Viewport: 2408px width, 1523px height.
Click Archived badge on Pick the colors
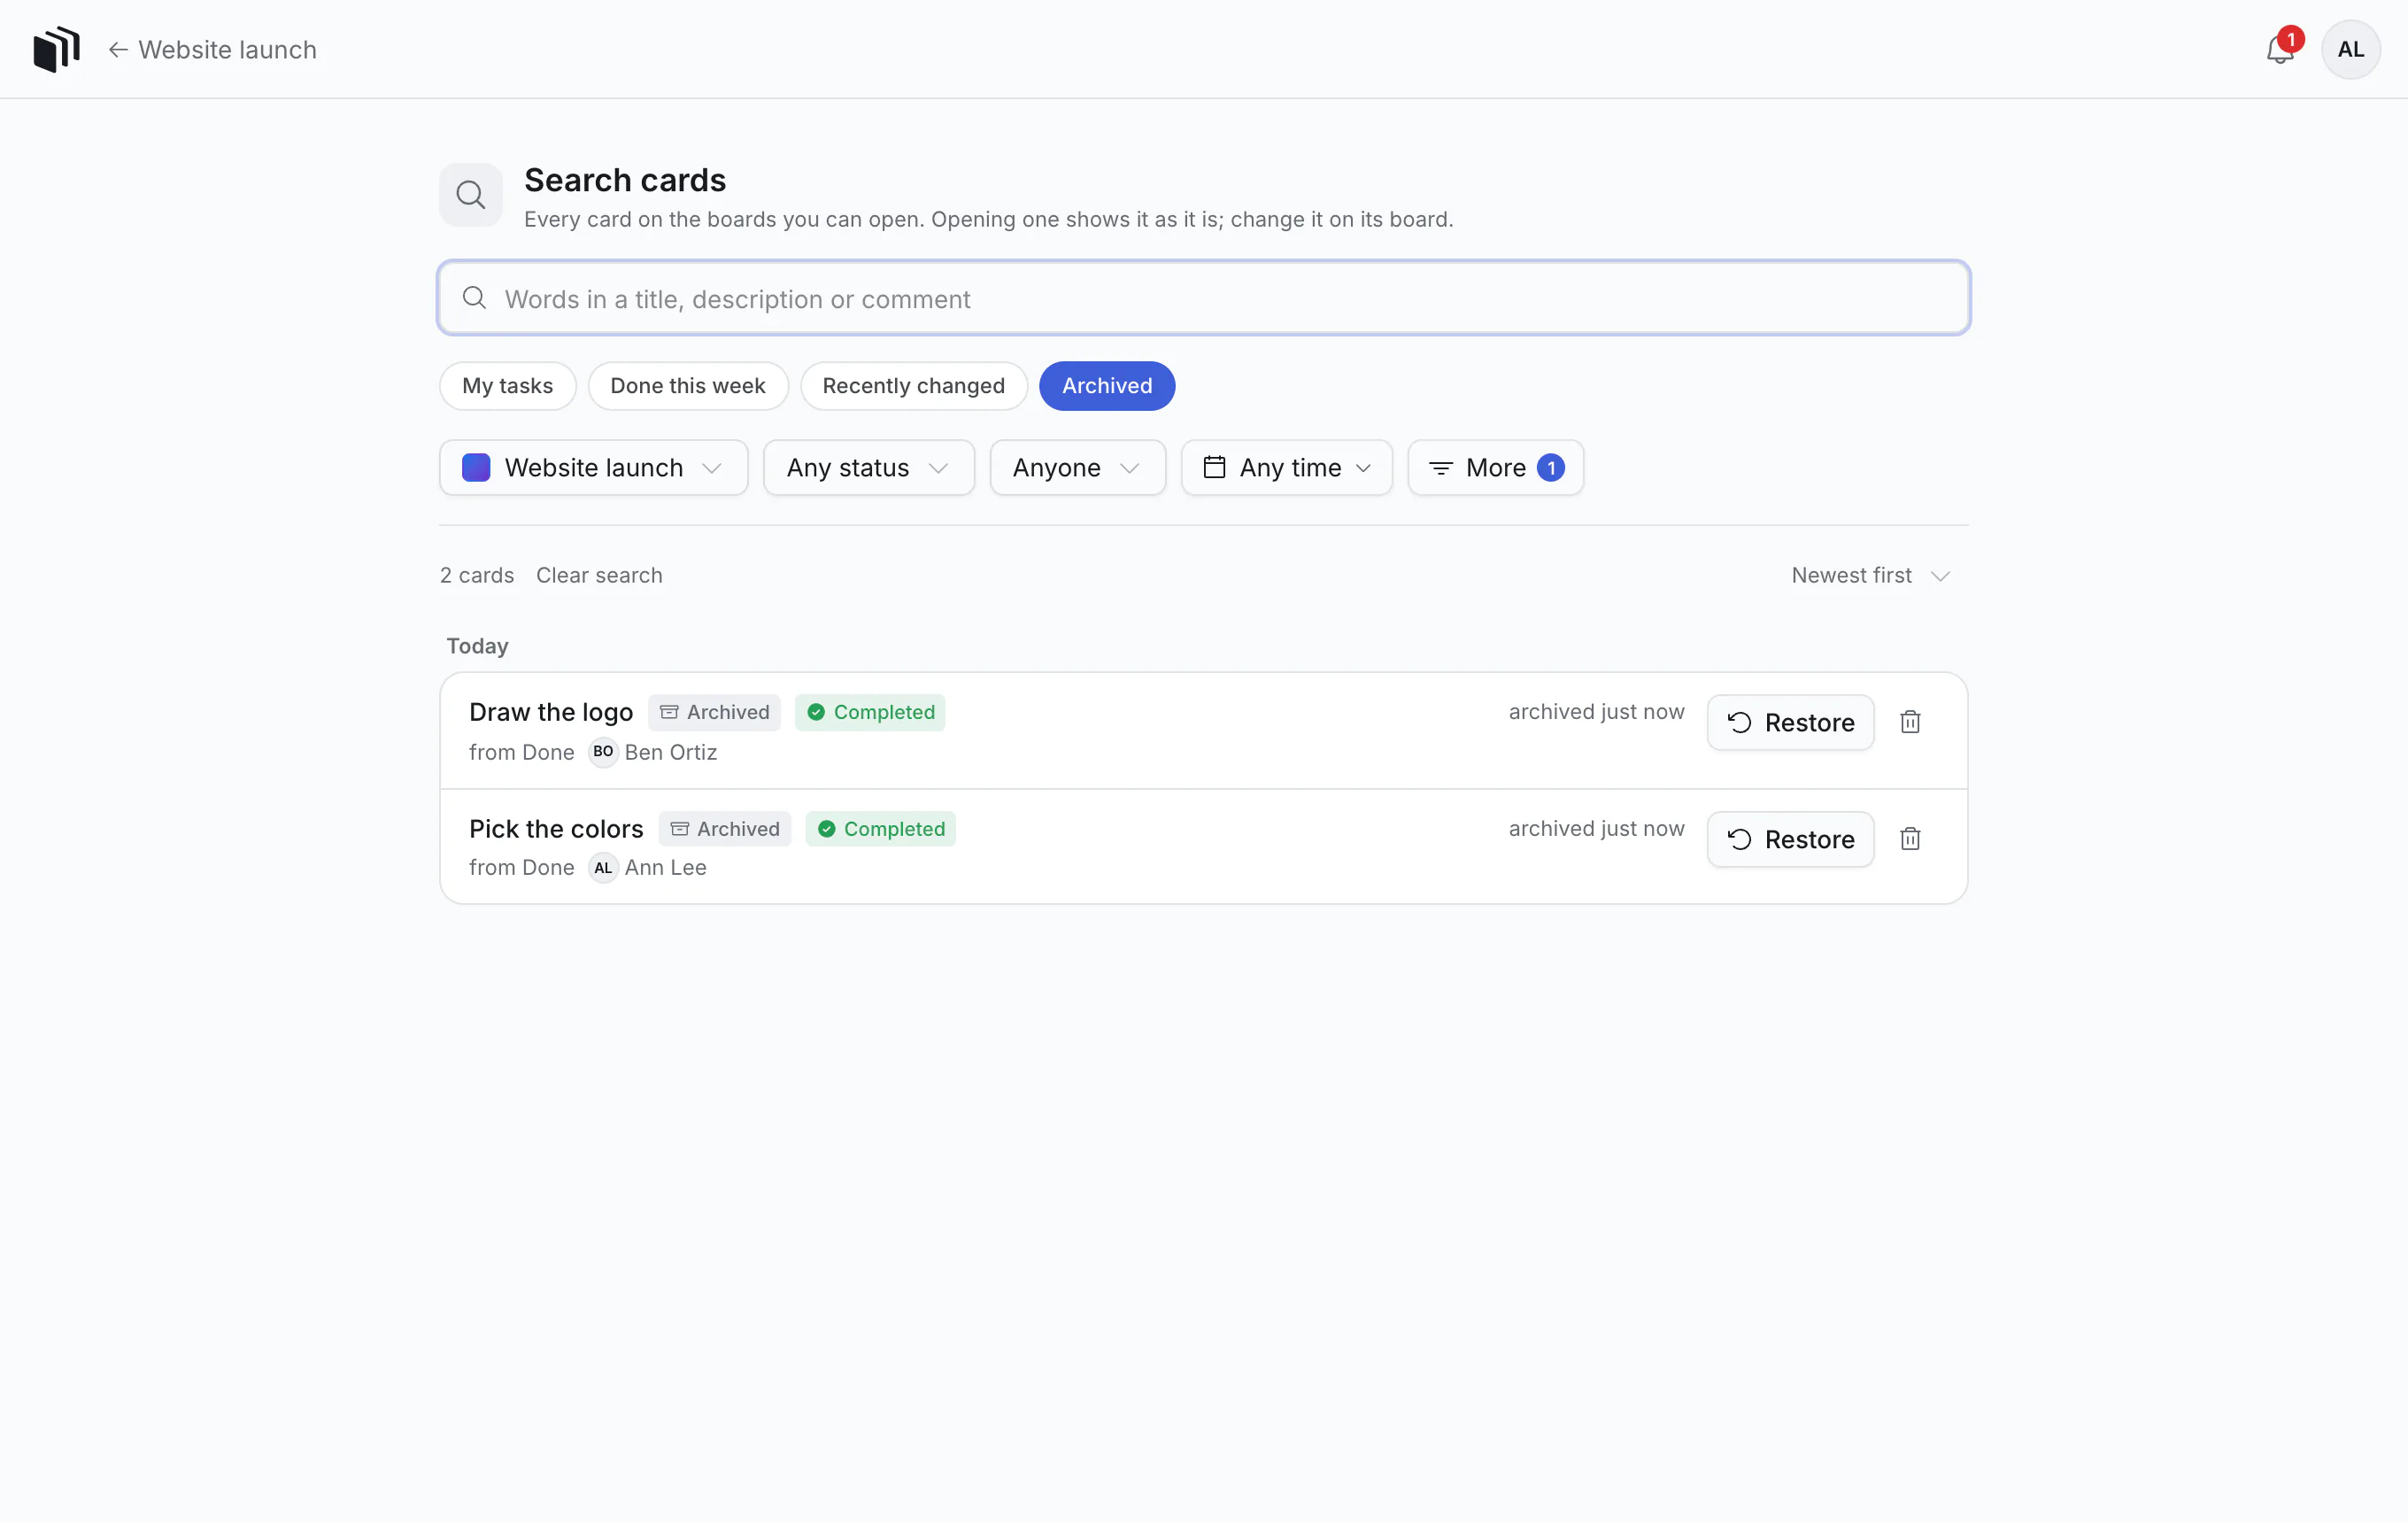724,828
